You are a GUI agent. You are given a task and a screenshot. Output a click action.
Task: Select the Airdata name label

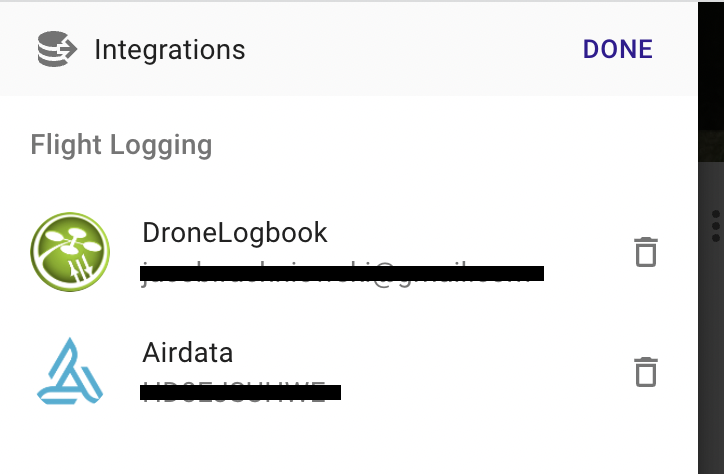click(187, 353)
